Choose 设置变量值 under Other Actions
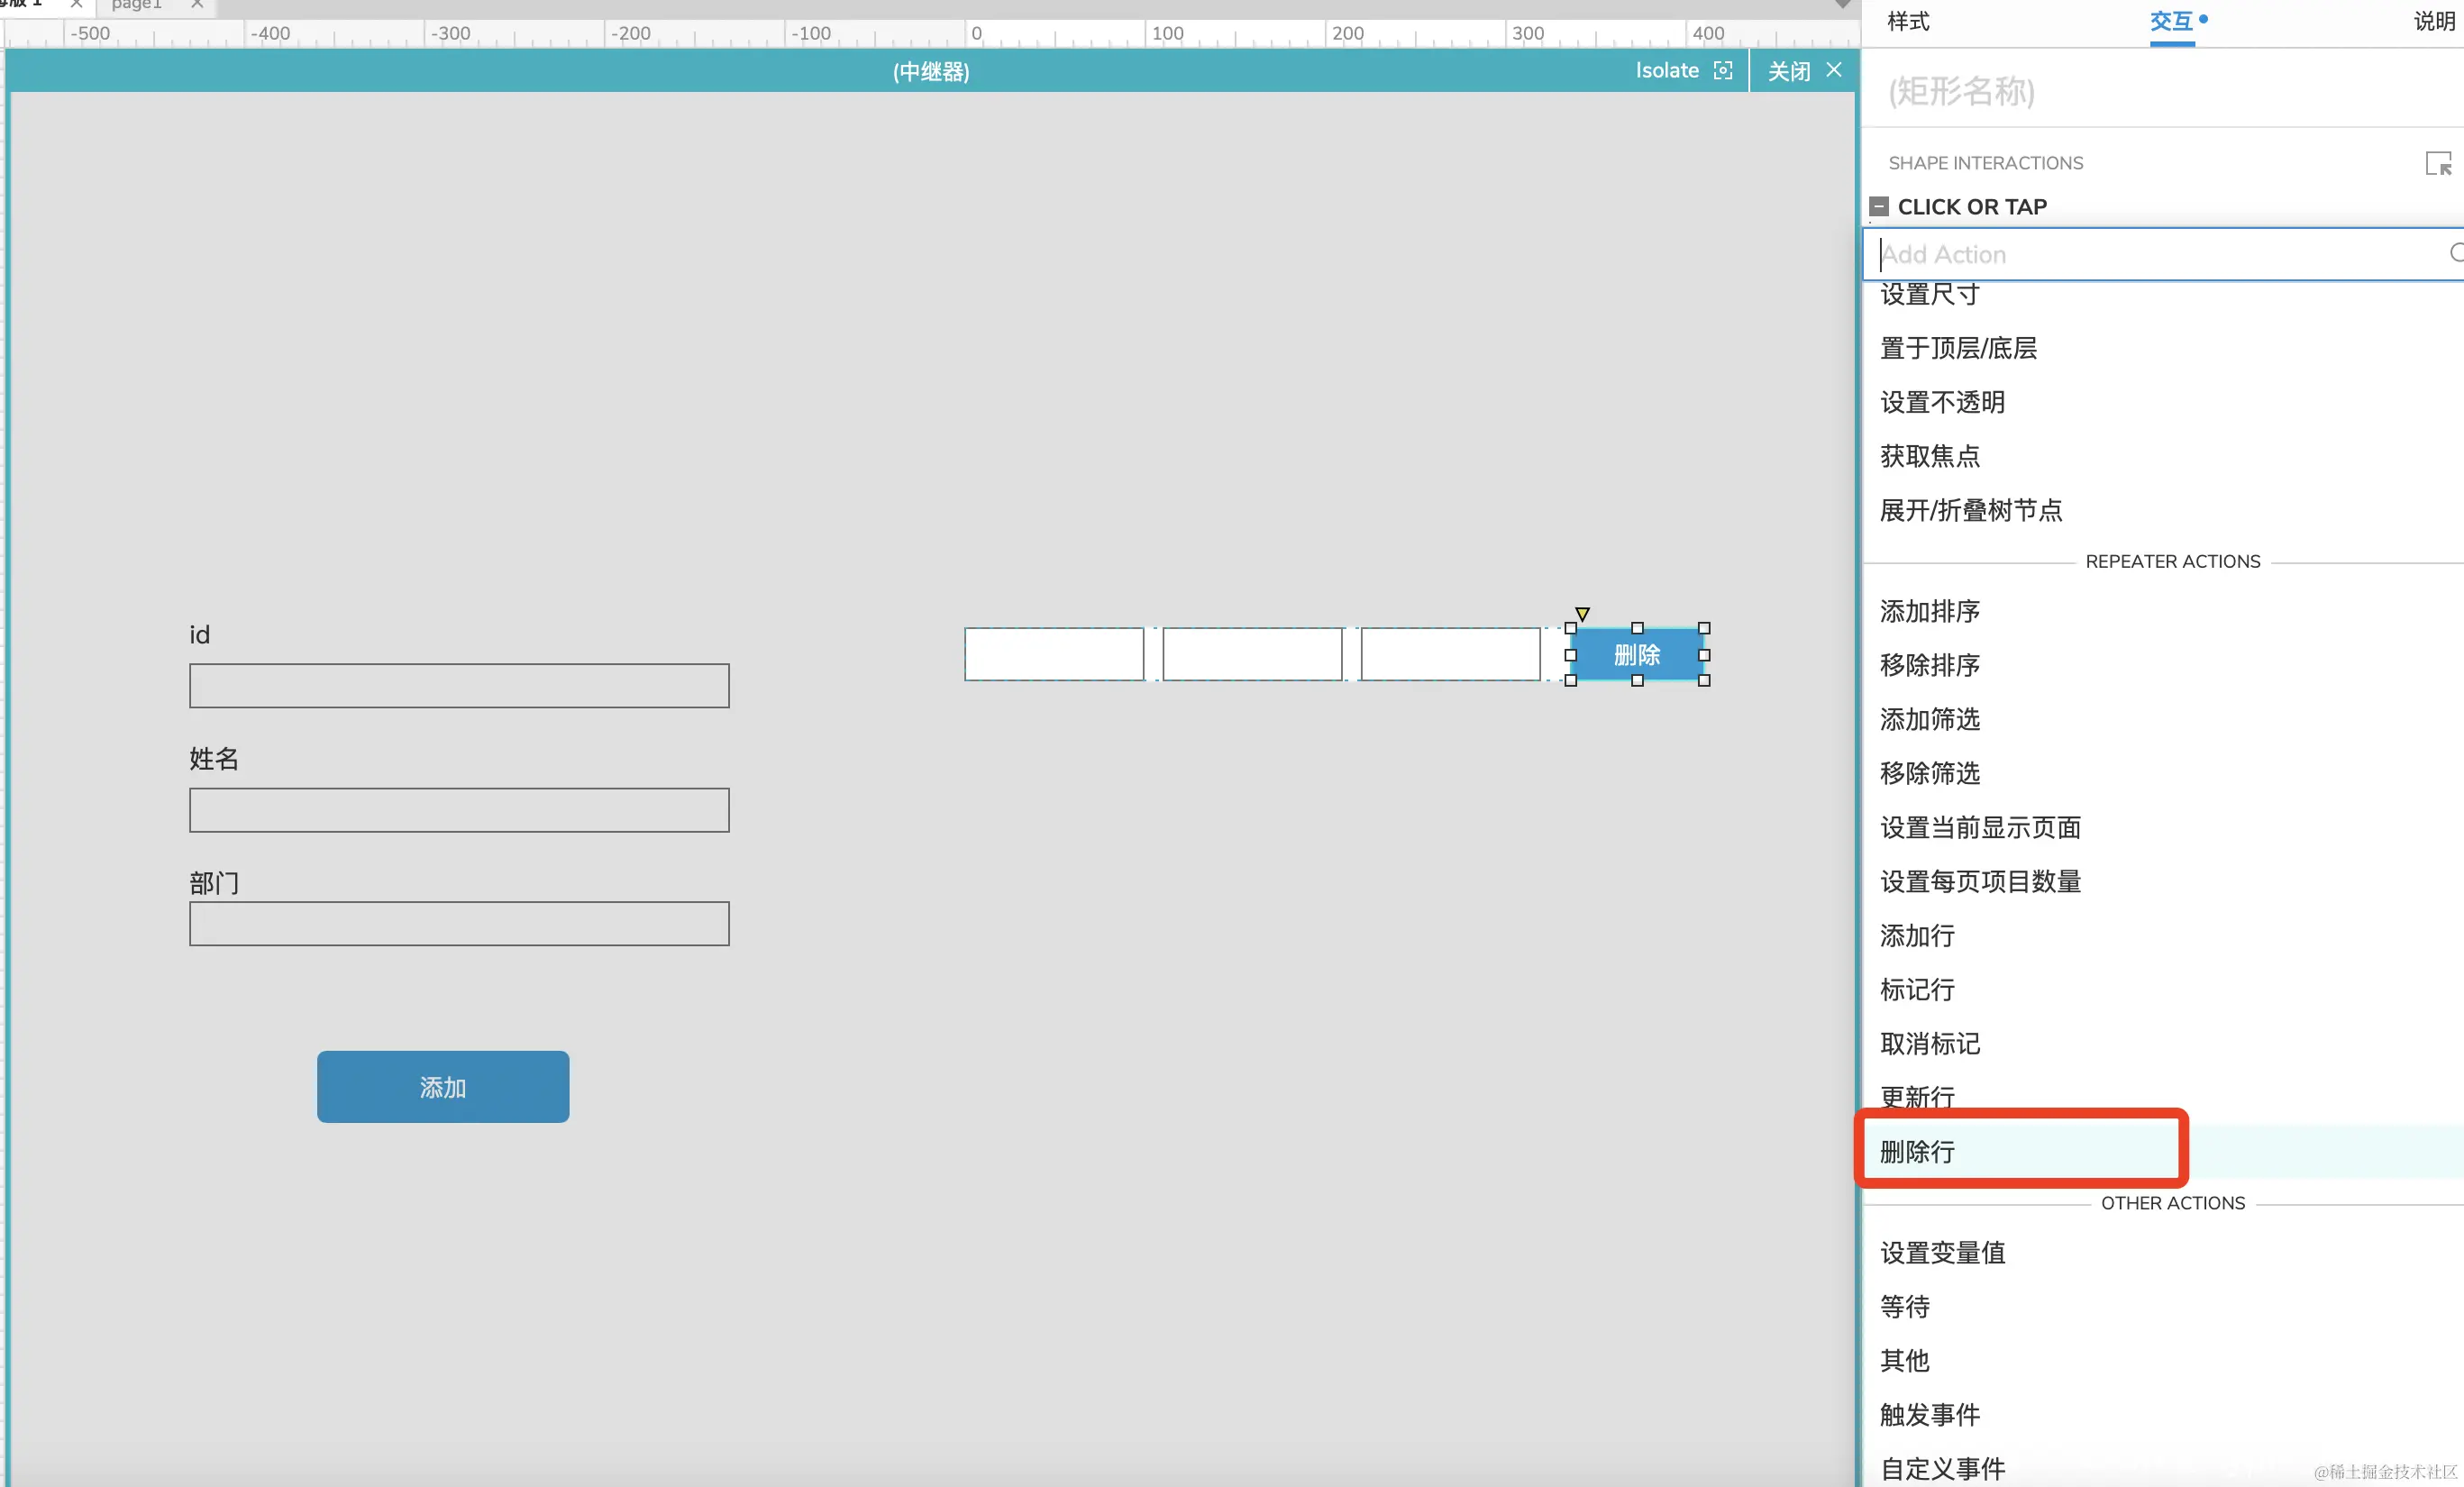This screenshot has height=1487, width=2464. click(1942, 1252)
